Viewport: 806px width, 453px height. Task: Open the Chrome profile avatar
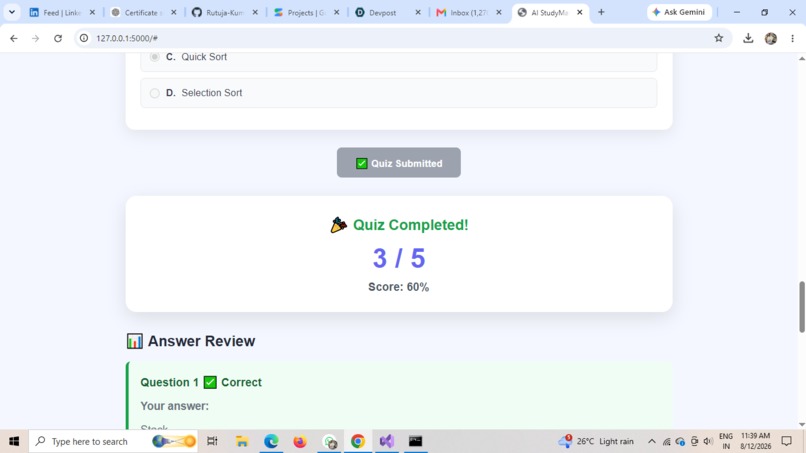[x=771, y=38]
